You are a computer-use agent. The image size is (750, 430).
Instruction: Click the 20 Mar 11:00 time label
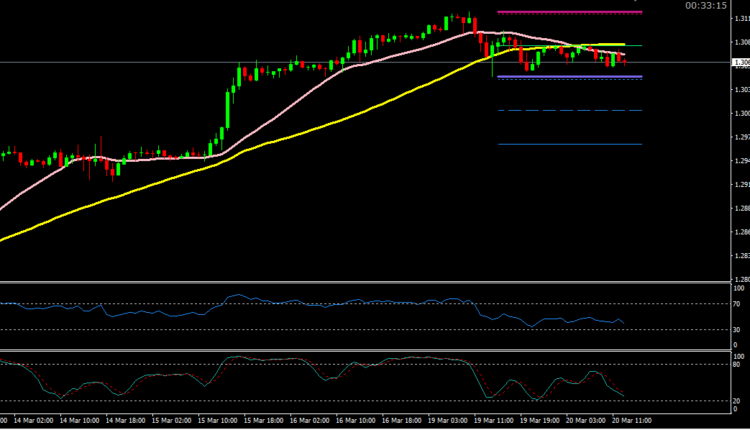pos(630,421)
